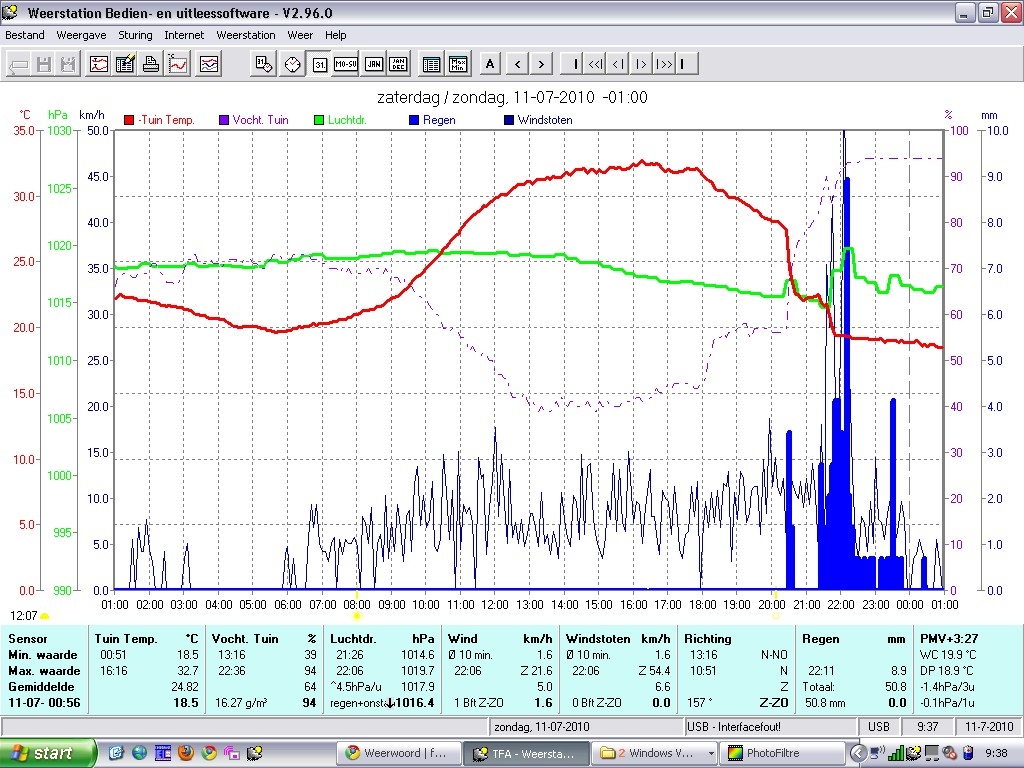Open the Weerstation menu
The height and width of the screenshot is (768, 1024).
pyautogui.click(x=246, y=35)
